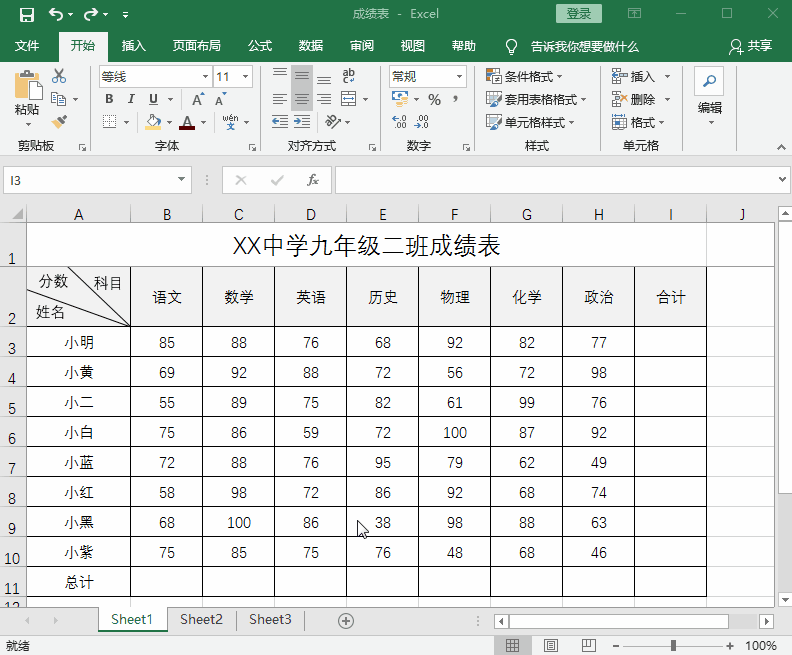Viewport: 792px width, 655px height.
Task: Open the font name 等线 dropdown
Action: coord(205,77)
